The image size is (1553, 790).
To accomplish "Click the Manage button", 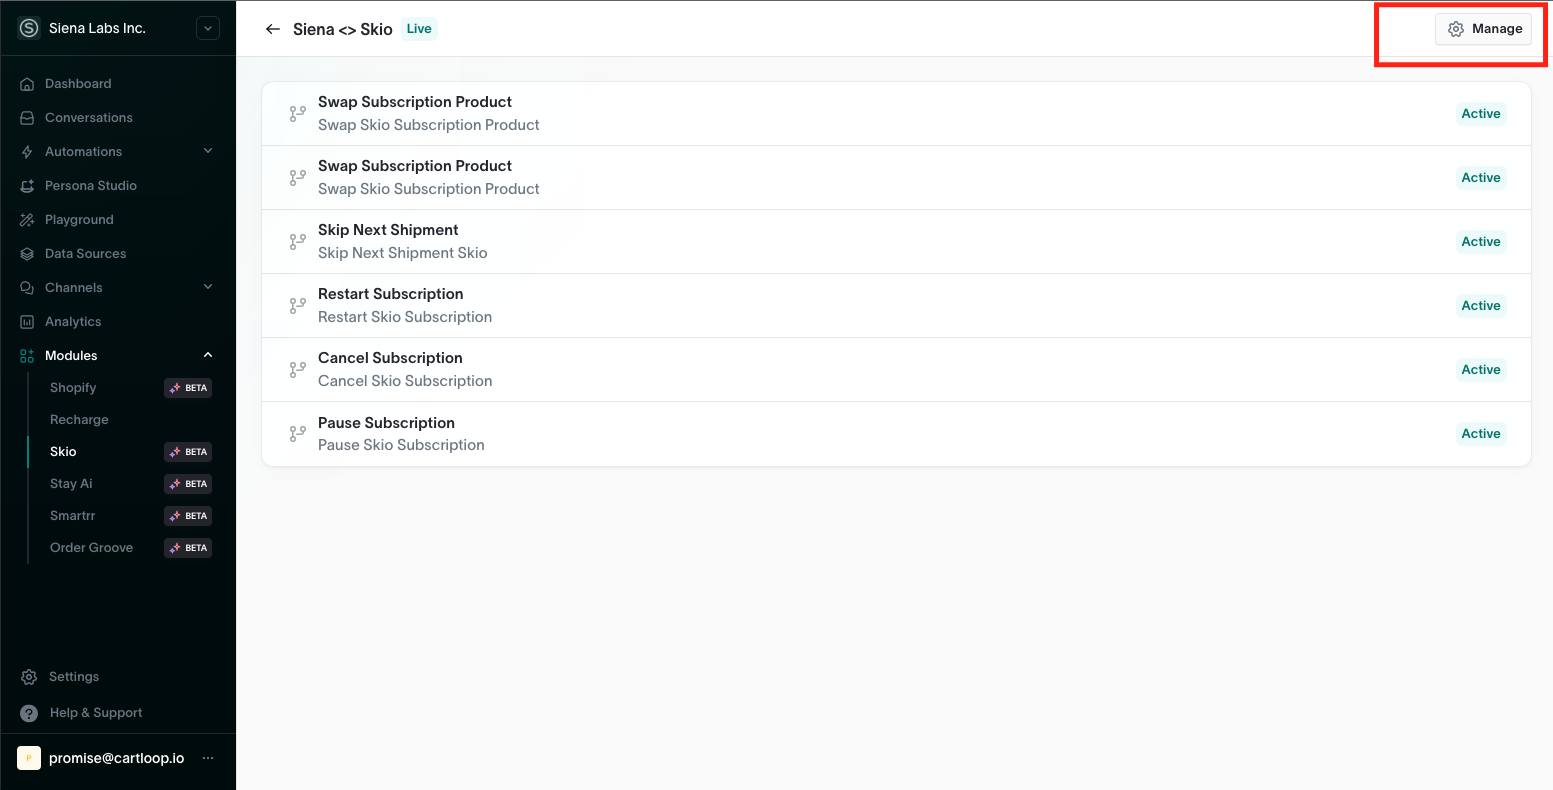I will [x=1484, y=29].
